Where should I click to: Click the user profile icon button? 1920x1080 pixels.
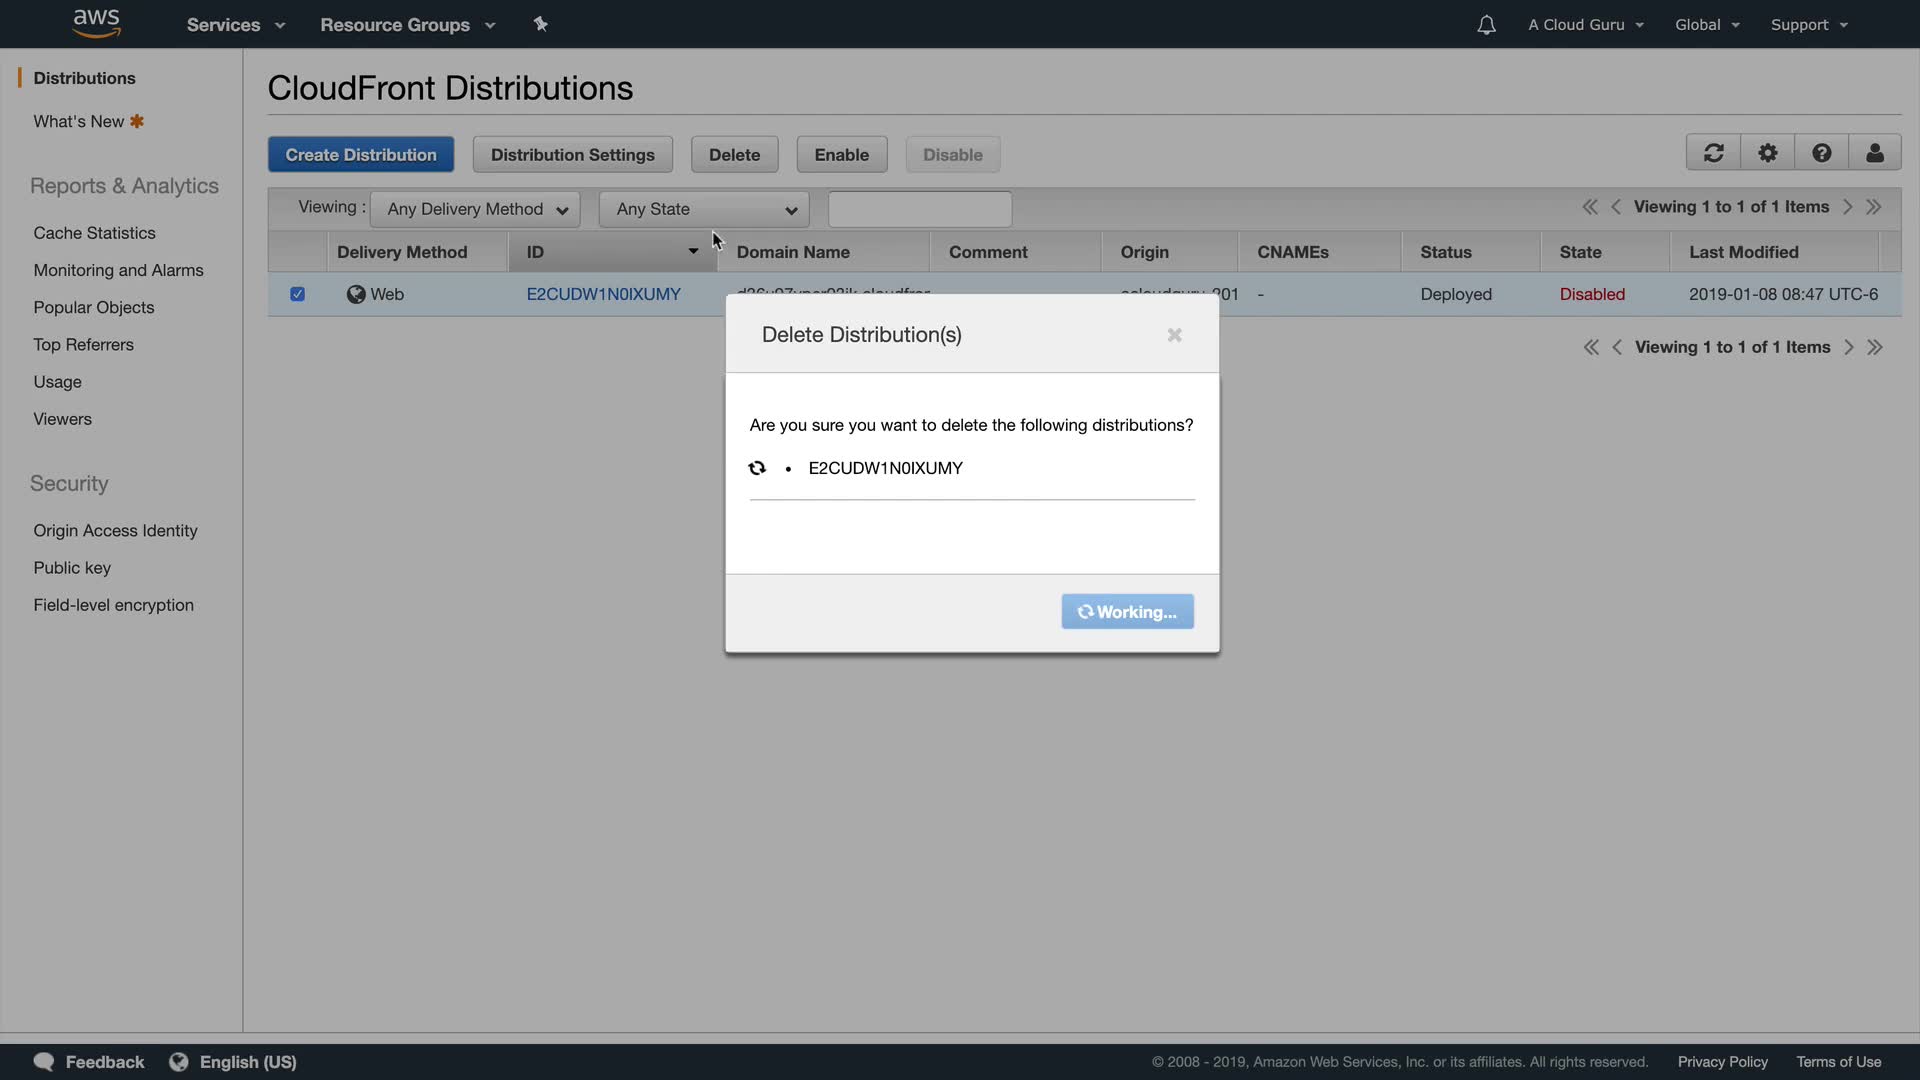(x=1875, y=153)
